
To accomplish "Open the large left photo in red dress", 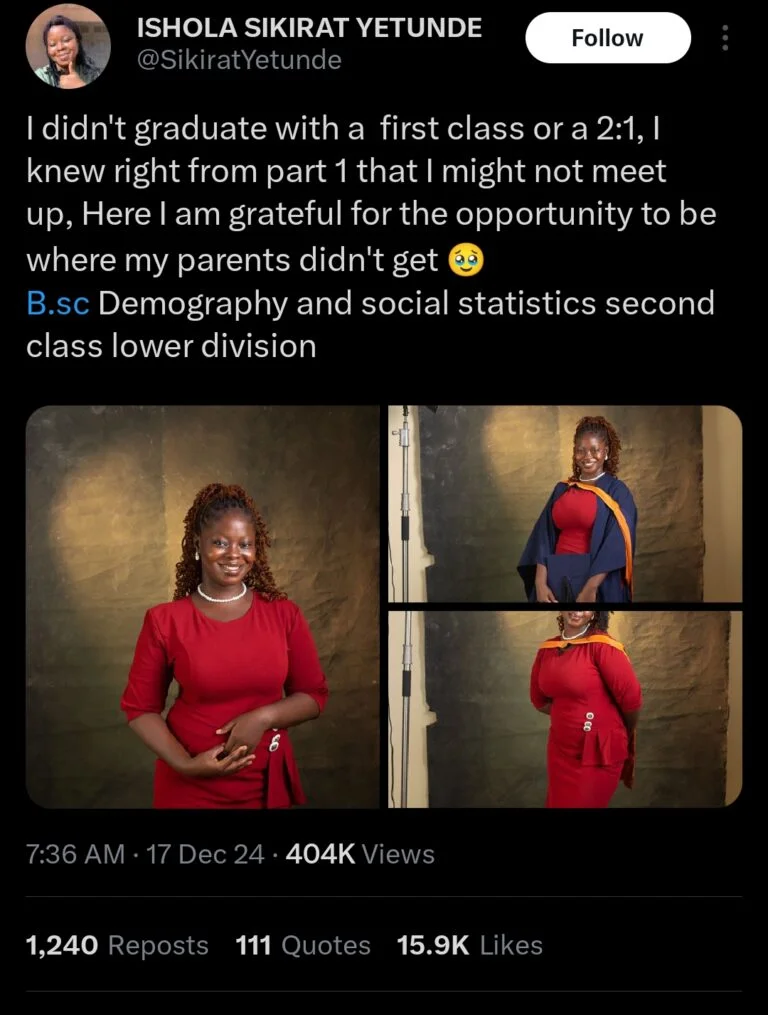I will click(203, 606).
